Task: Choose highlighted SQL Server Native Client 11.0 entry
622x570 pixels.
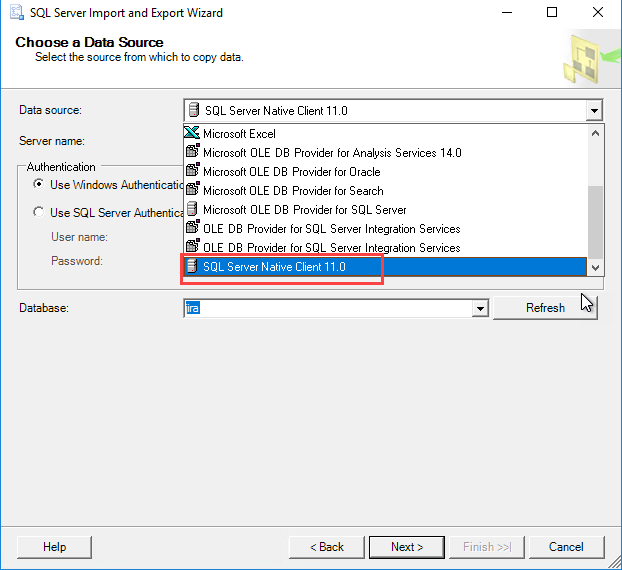Action: tap(385, 267)
